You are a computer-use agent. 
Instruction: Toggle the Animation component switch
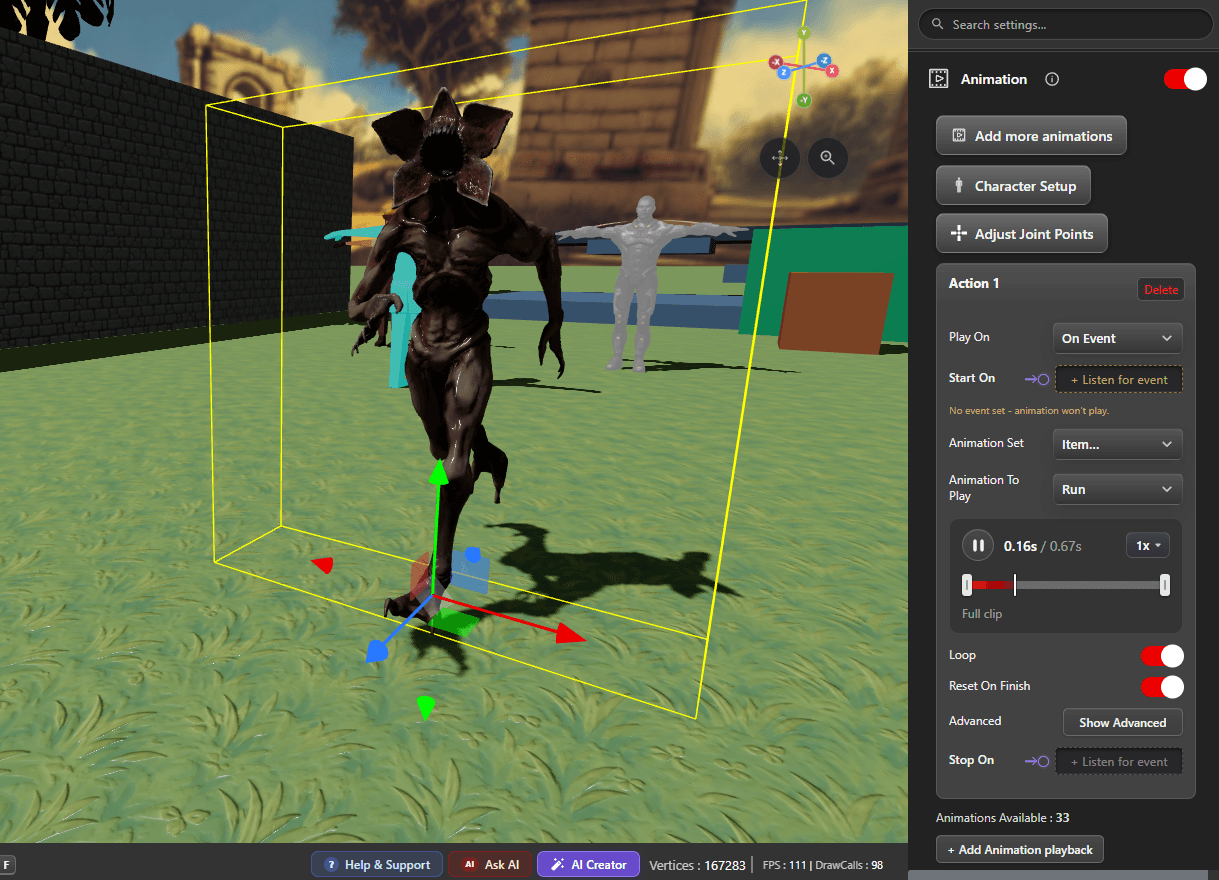pyautogui.click(x=1185, y=79)
